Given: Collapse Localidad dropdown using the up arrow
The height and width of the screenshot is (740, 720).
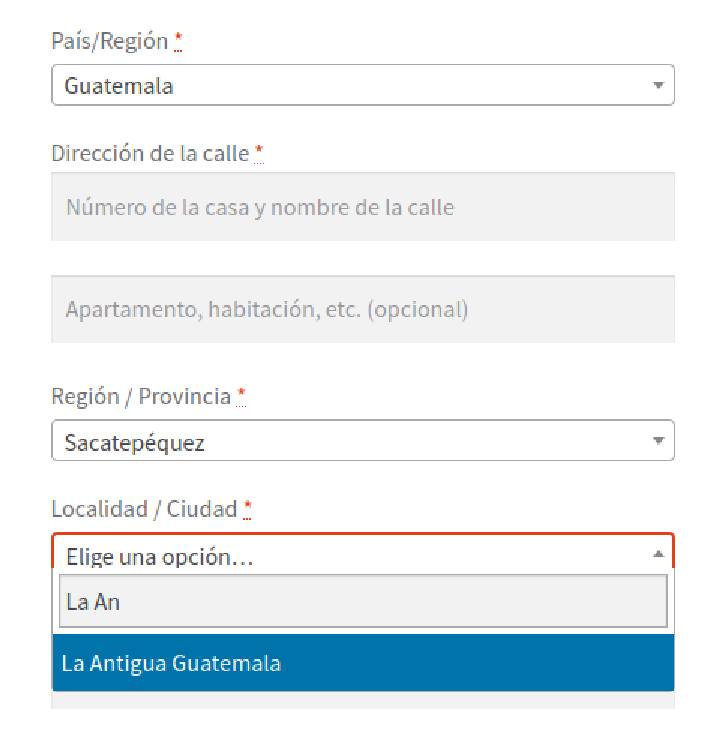Looking at the screenshot, I should (658, 554).
